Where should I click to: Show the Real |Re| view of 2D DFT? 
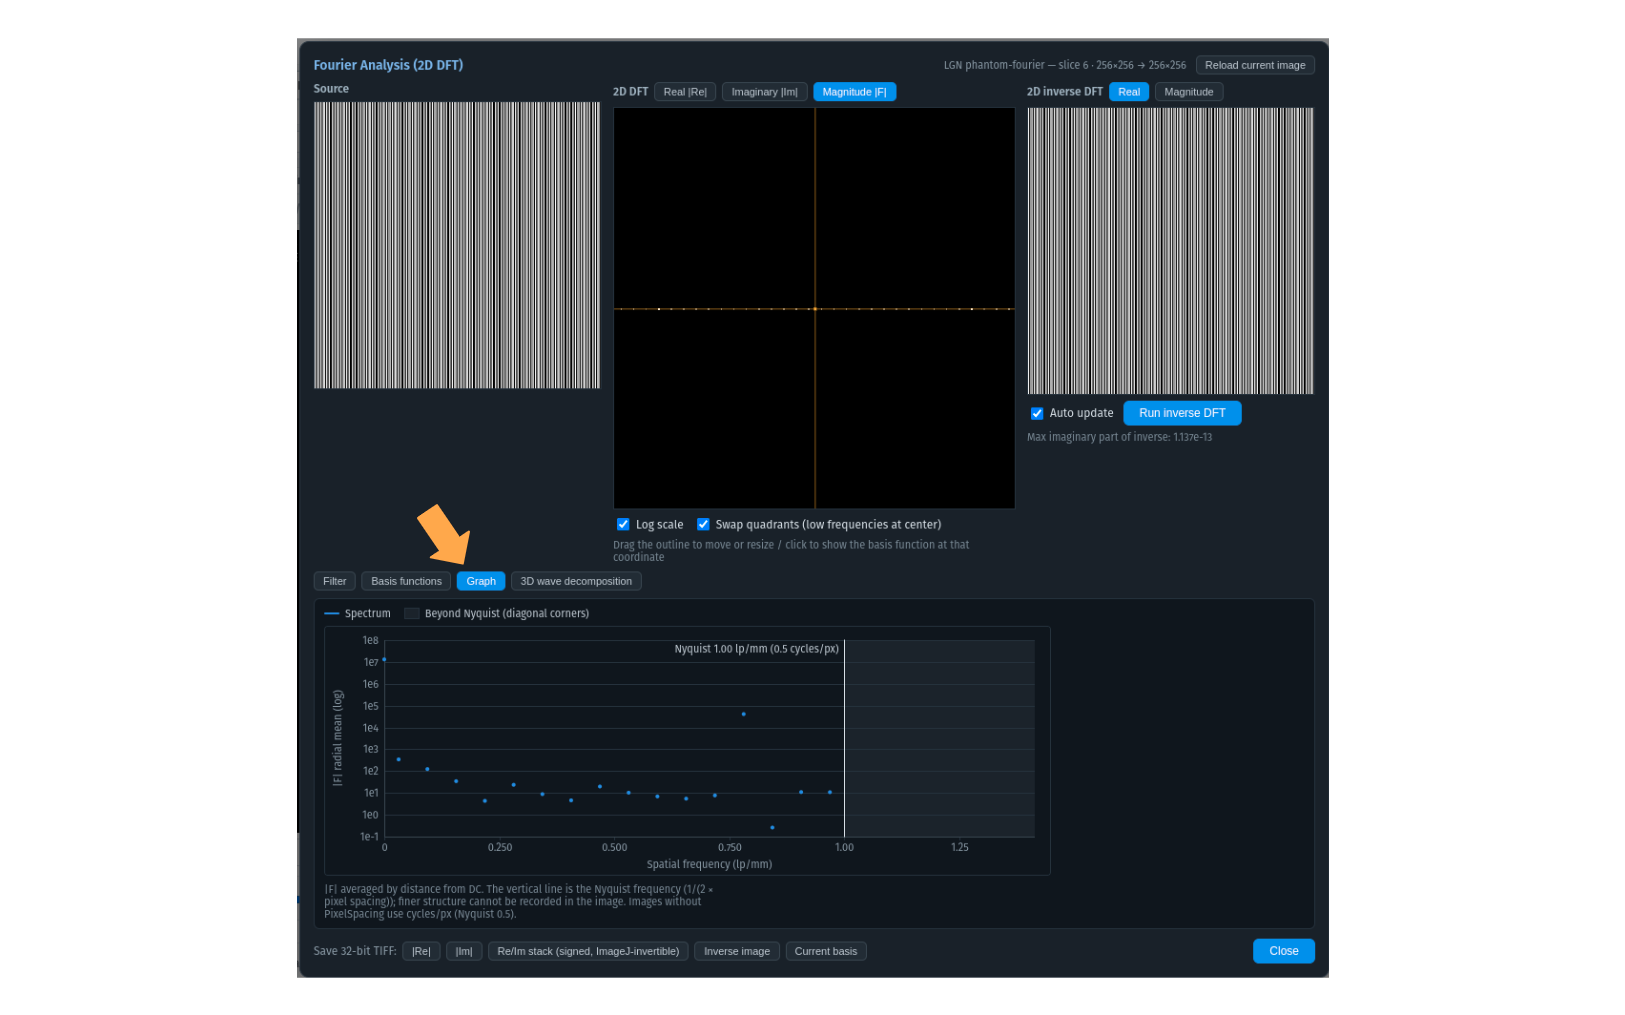(684, 92)
